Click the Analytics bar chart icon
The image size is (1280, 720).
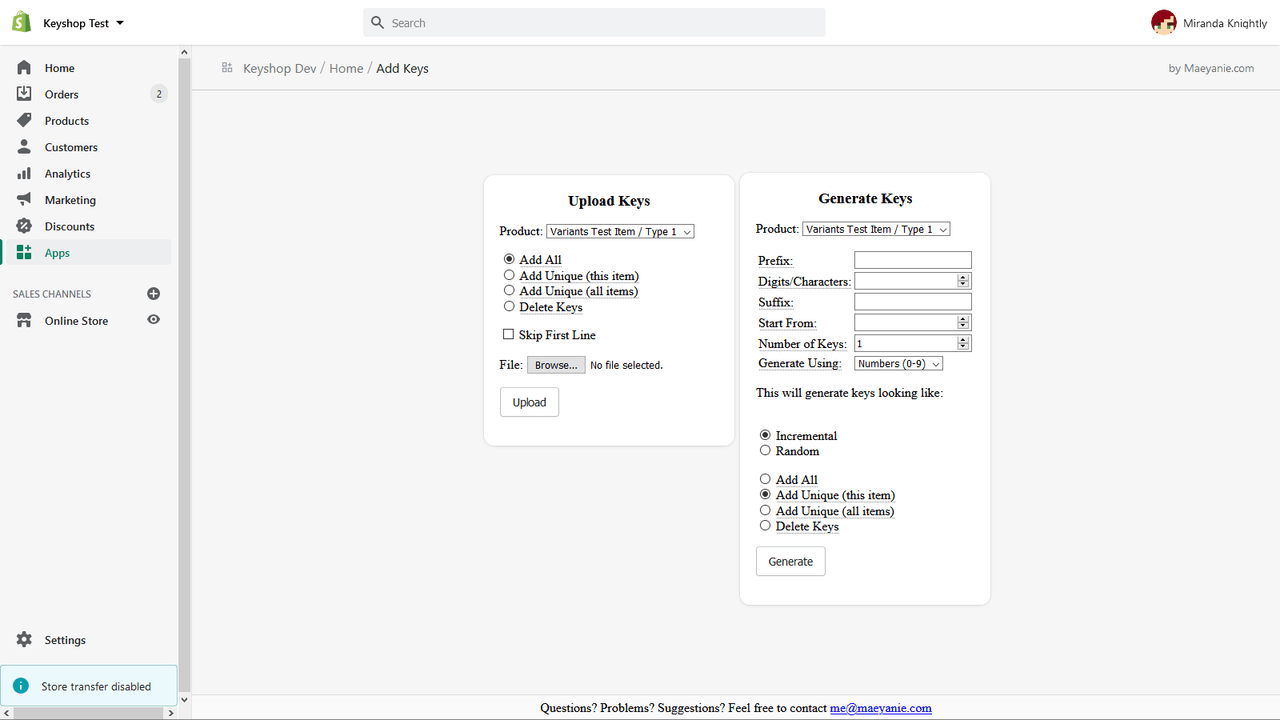(24, 174)
